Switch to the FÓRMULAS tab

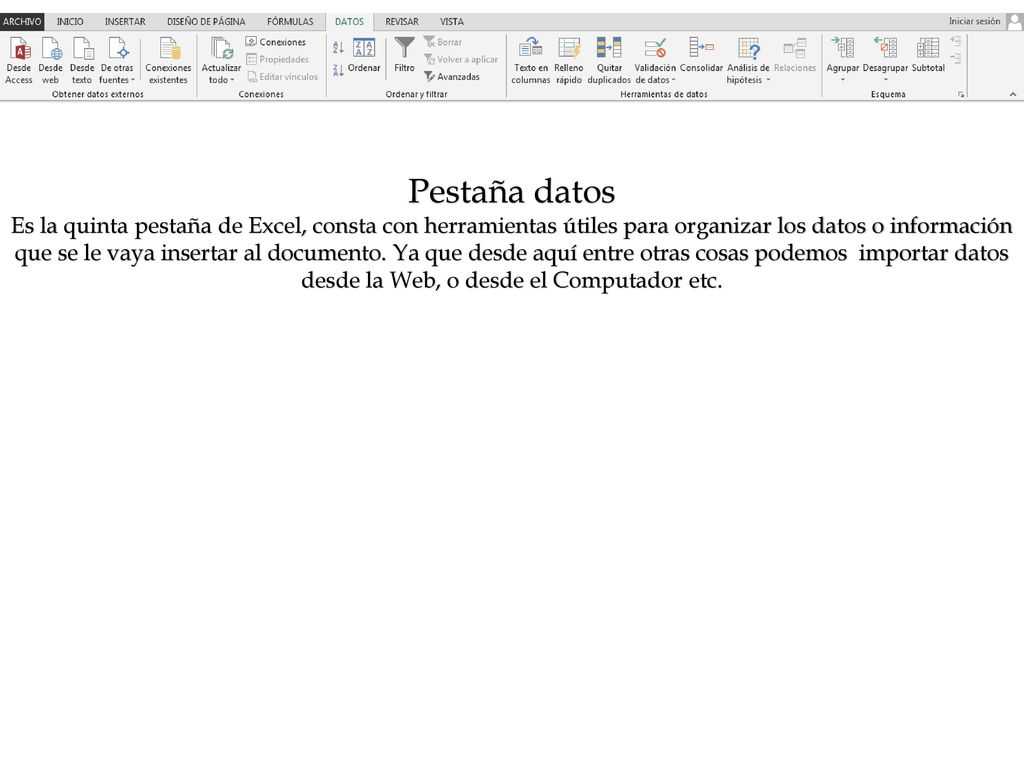290,22
